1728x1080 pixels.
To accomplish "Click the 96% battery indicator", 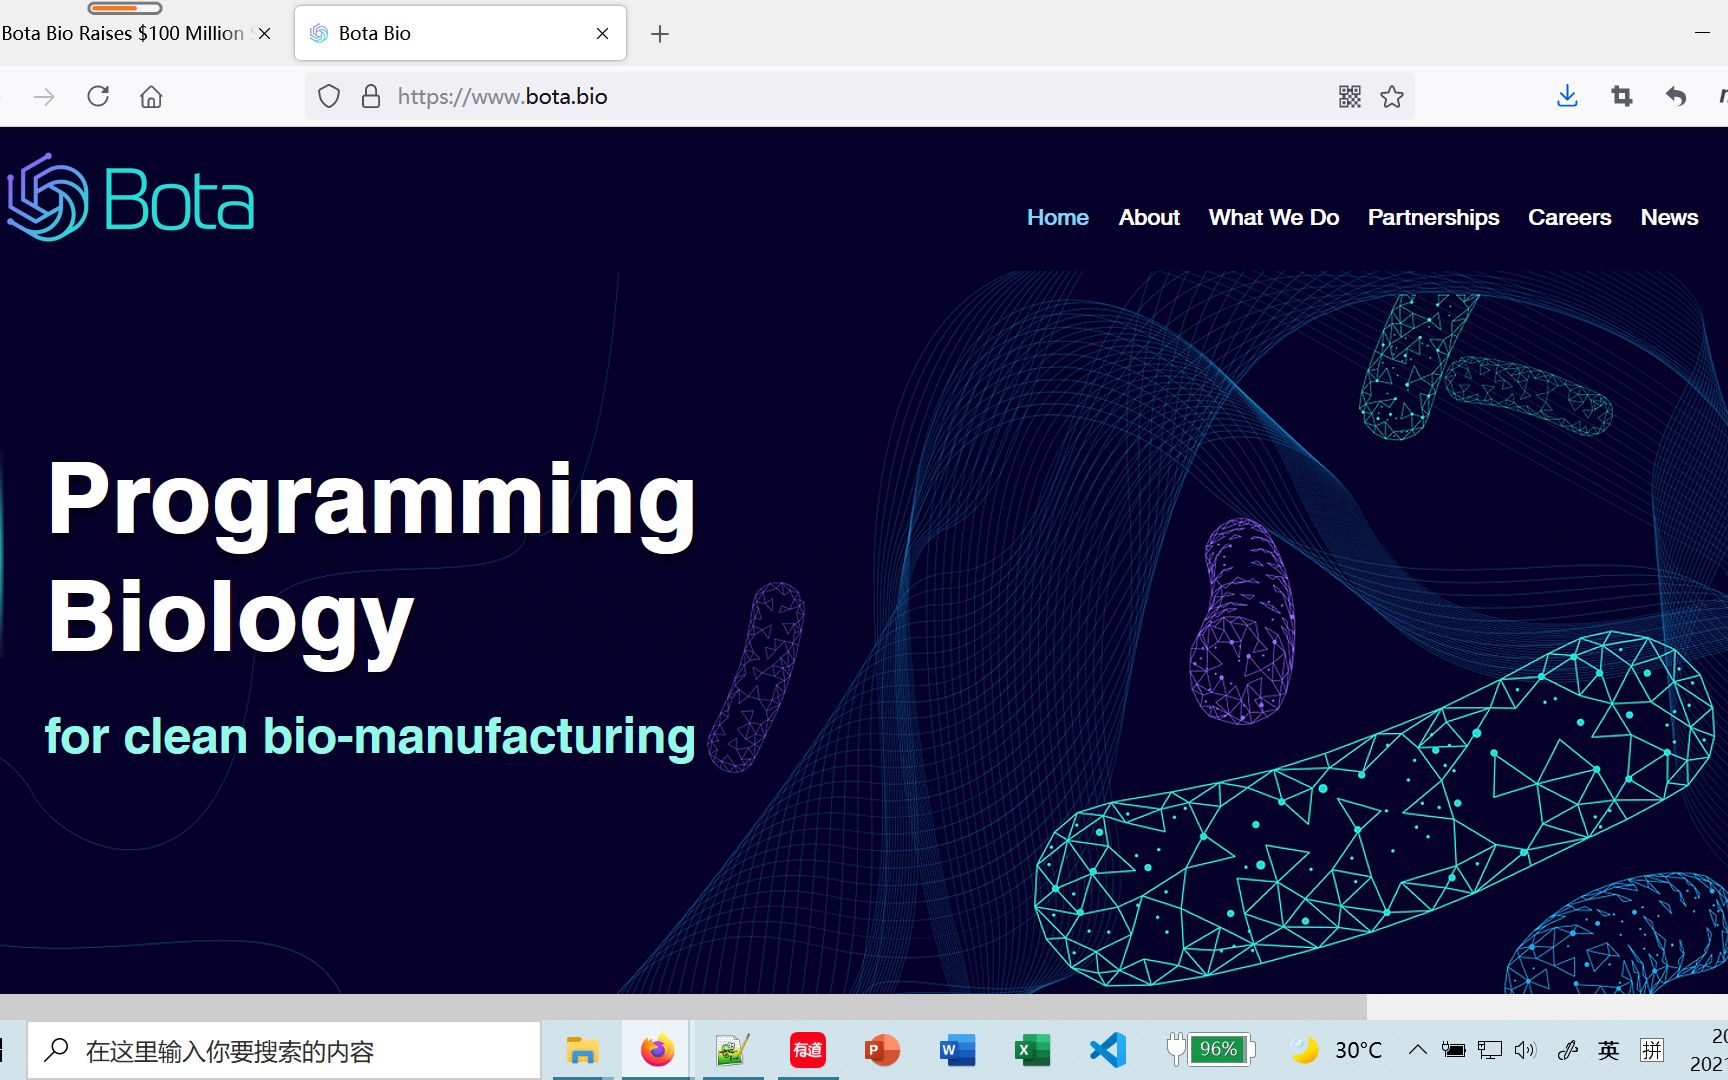I will point(1210,1049).
